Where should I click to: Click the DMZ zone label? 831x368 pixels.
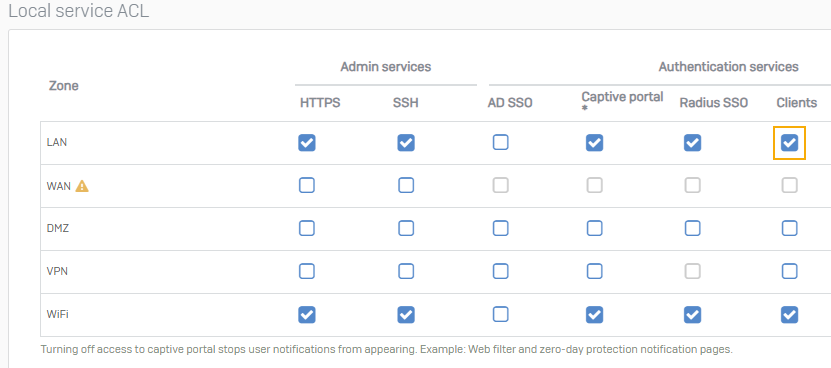tap(58, 229)
